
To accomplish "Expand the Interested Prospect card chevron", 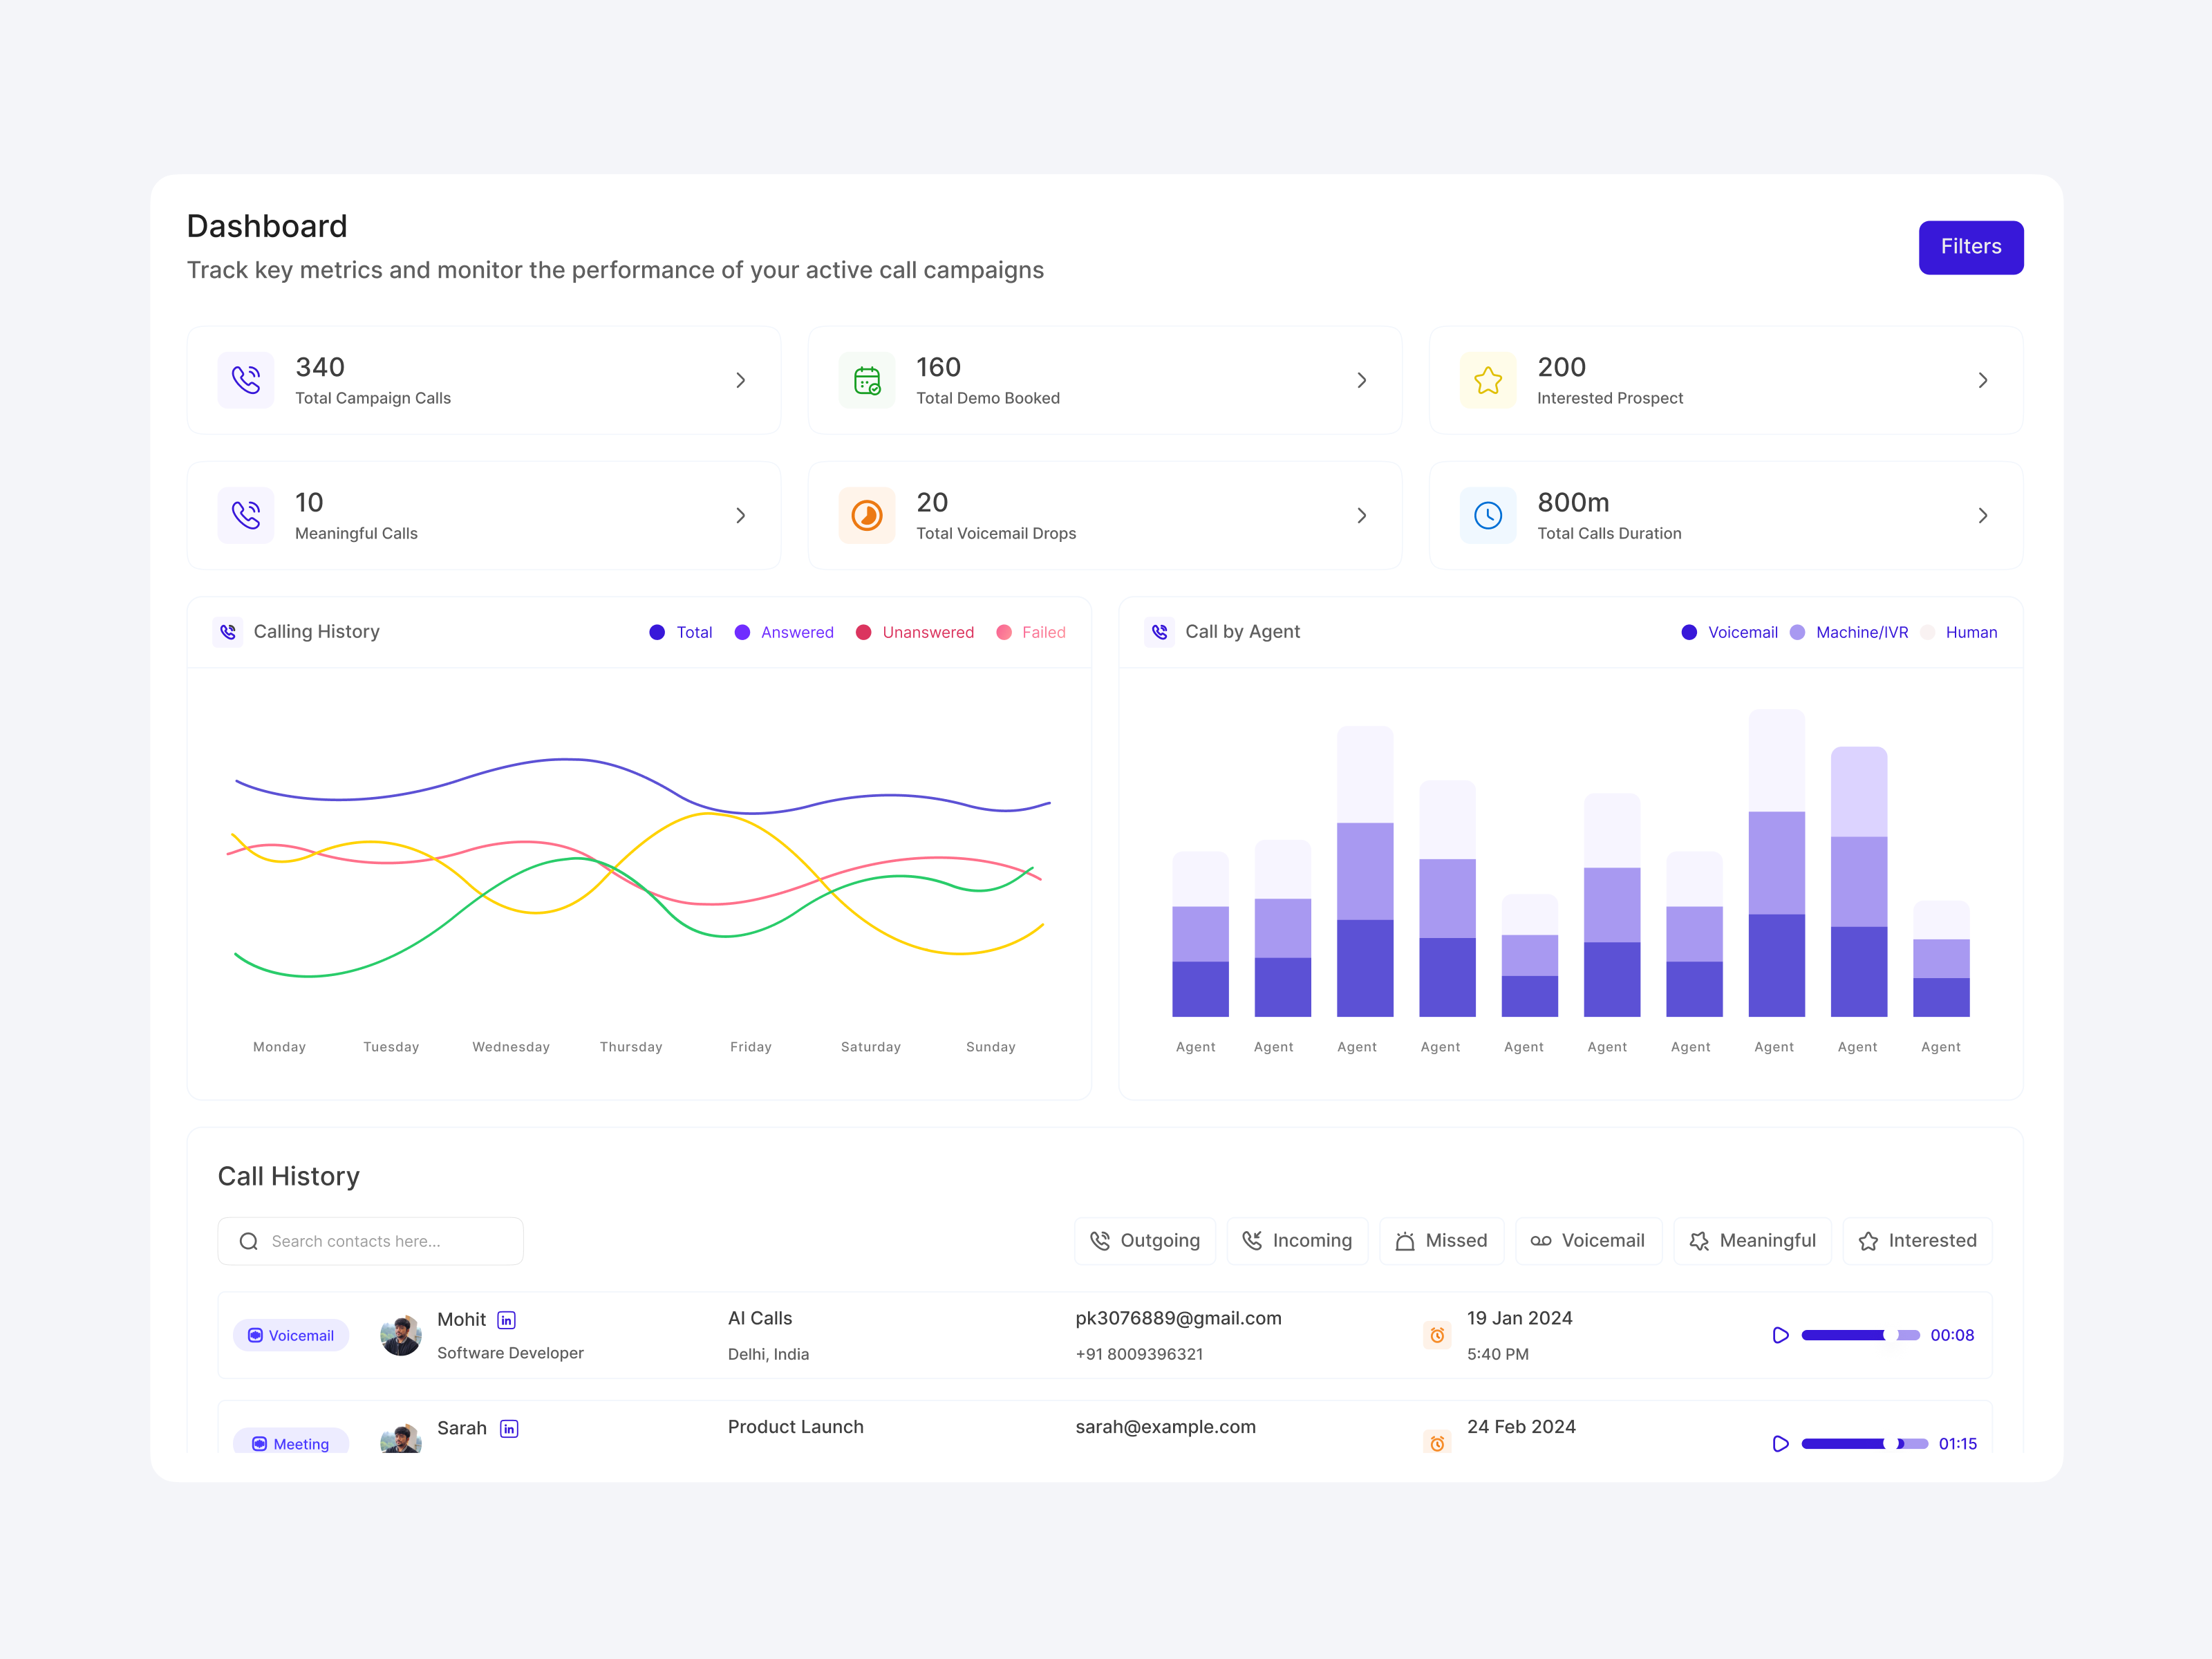I will (x=1983, y=380).
